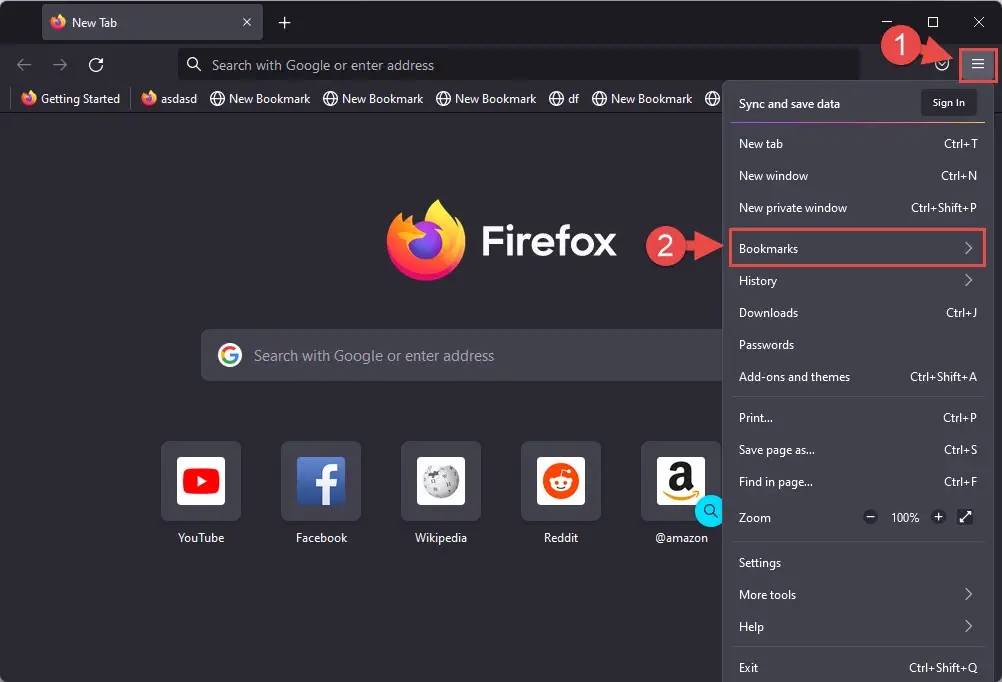Open the More tools submenu

pos(858,594)
